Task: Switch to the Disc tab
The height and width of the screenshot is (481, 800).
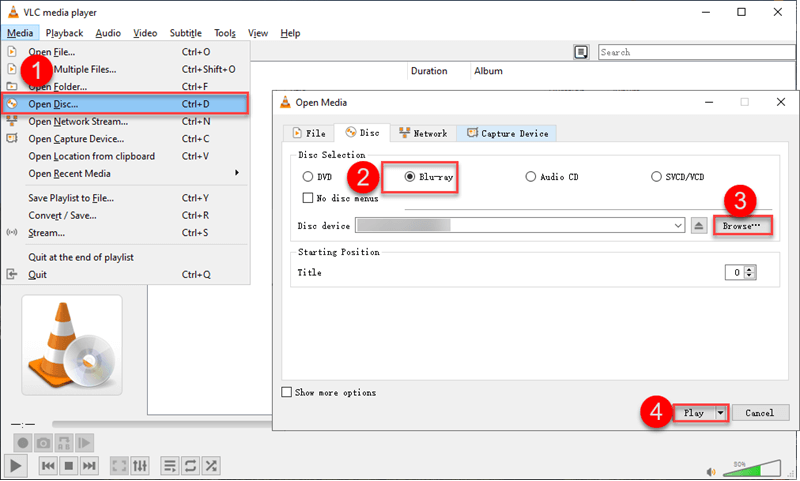Action: pos(362,133)
